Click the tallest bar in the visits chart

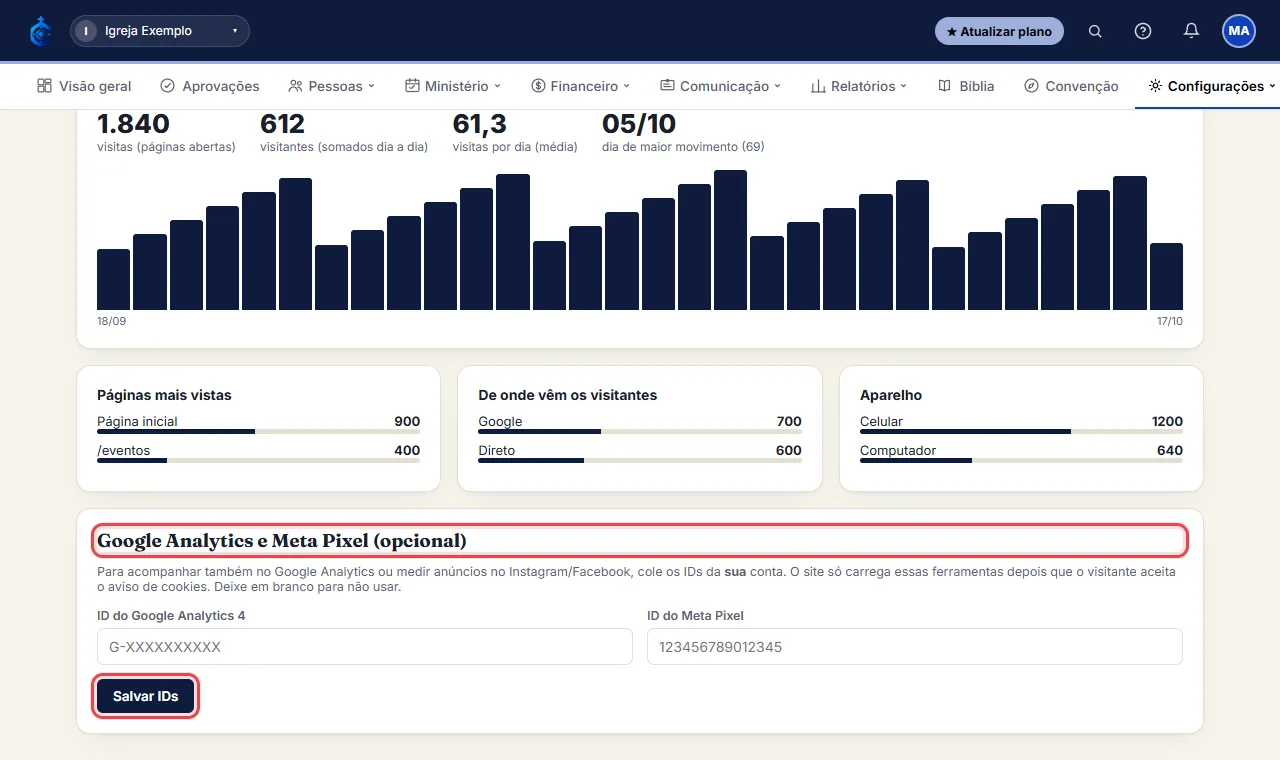730,240
